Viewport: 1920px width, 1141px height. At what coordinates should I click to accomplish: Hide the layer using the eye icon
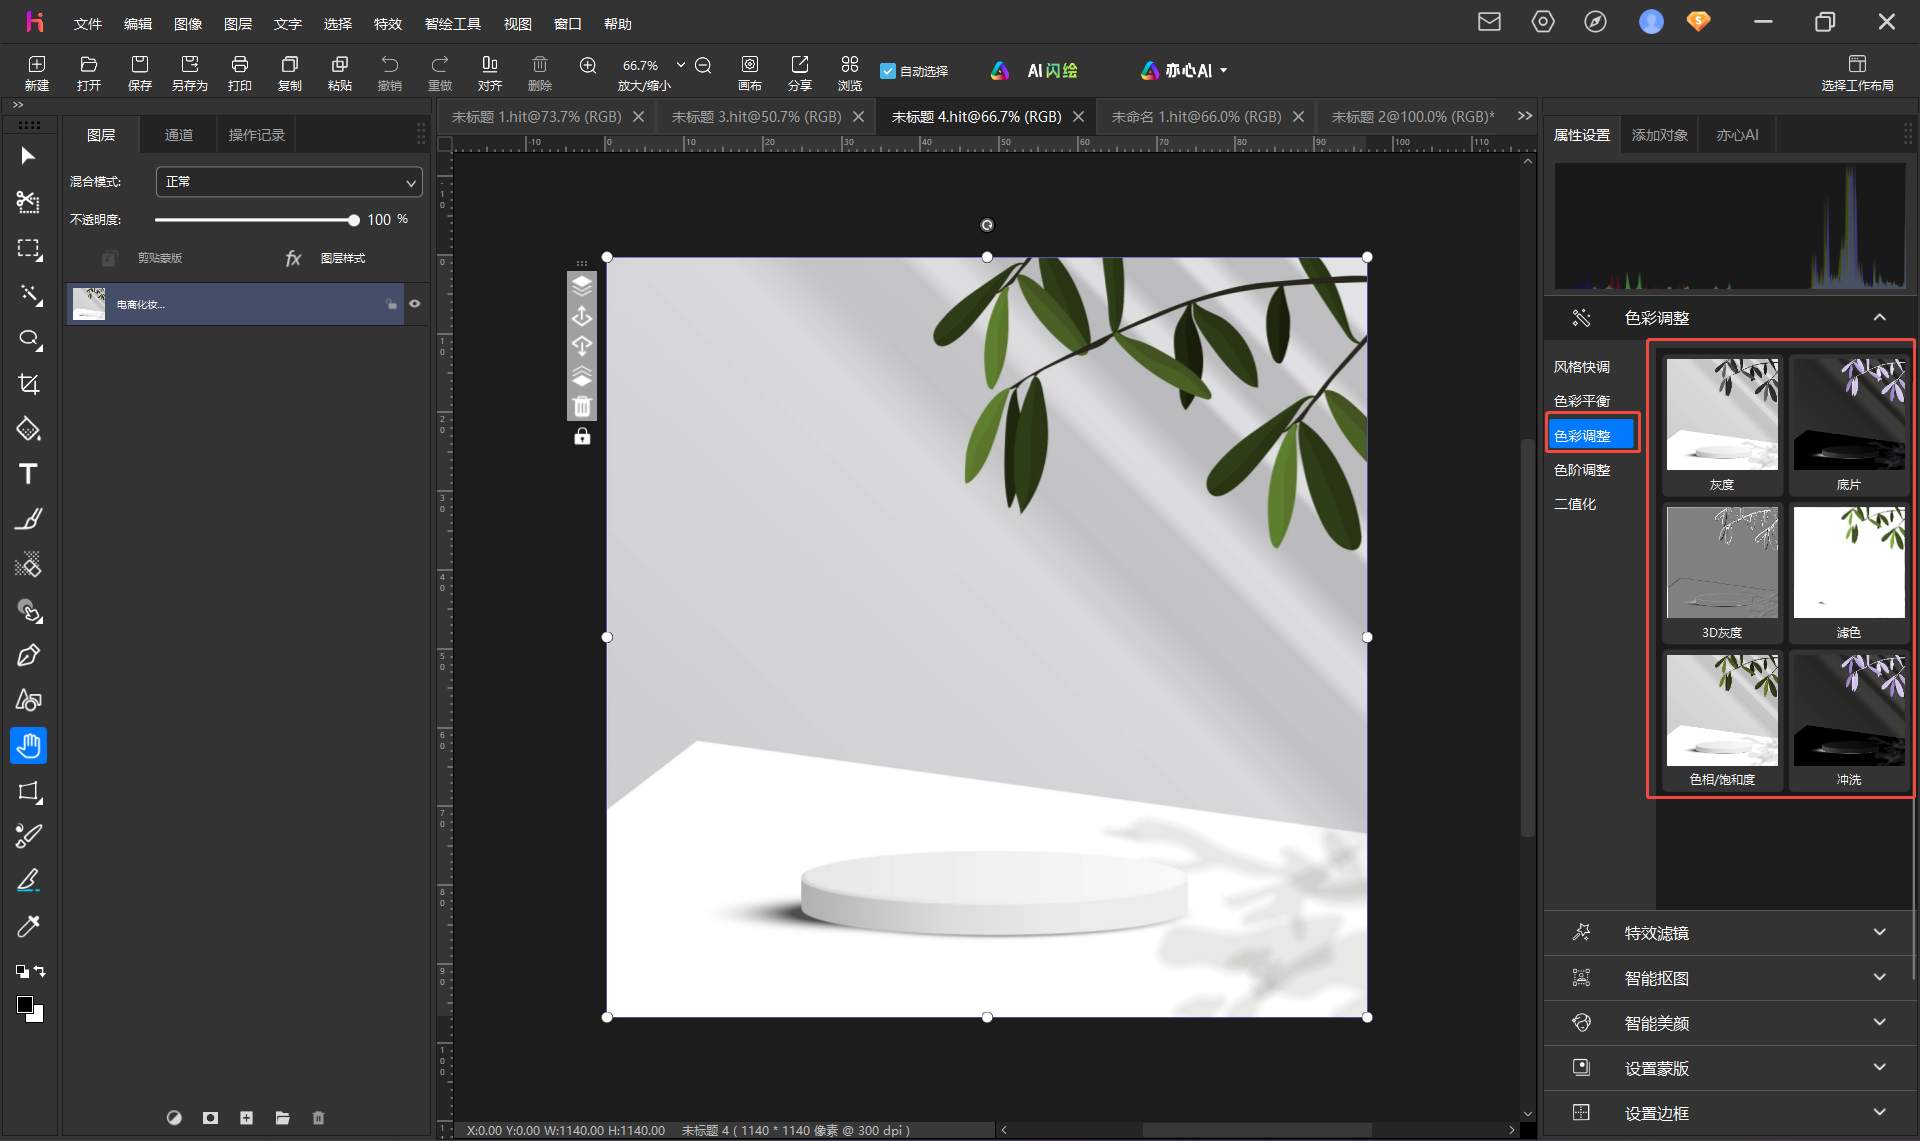(415, 304)
